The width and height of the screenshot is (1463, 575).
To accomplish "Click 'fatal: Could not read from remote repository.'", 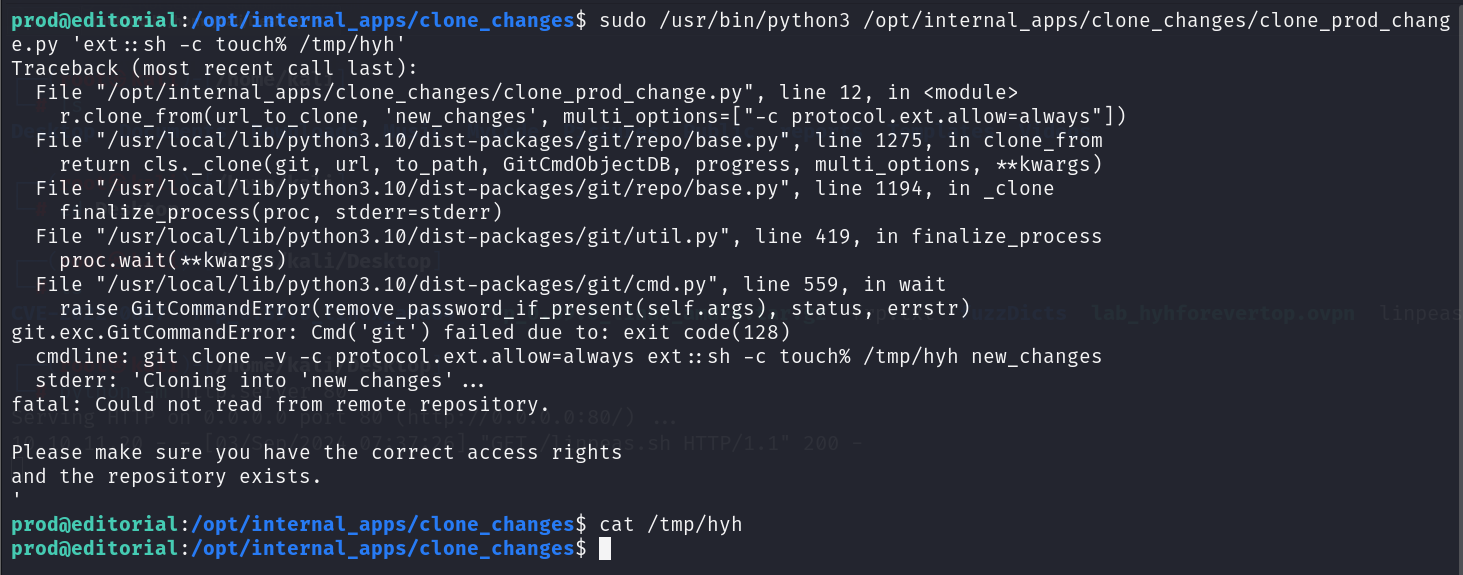I will [280, 404].
